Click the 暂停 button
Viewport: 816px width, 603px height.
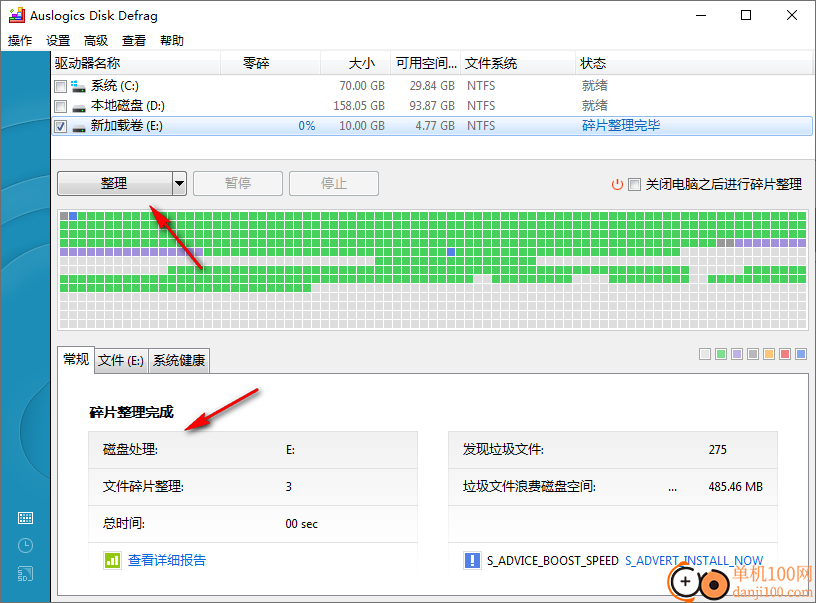(238, 183)
